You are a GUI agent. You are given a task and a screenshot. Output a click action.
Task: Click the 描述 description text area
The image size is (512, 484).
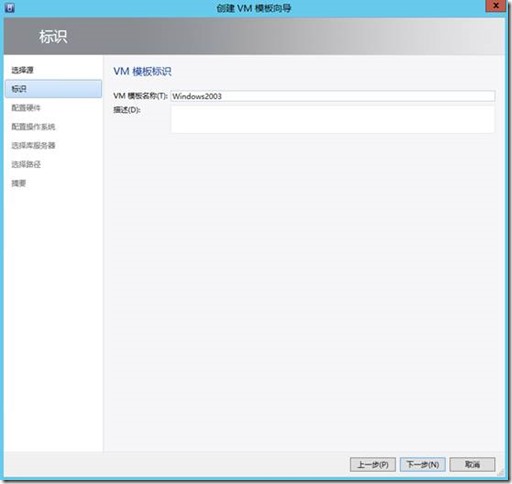(x=333, y=119)
